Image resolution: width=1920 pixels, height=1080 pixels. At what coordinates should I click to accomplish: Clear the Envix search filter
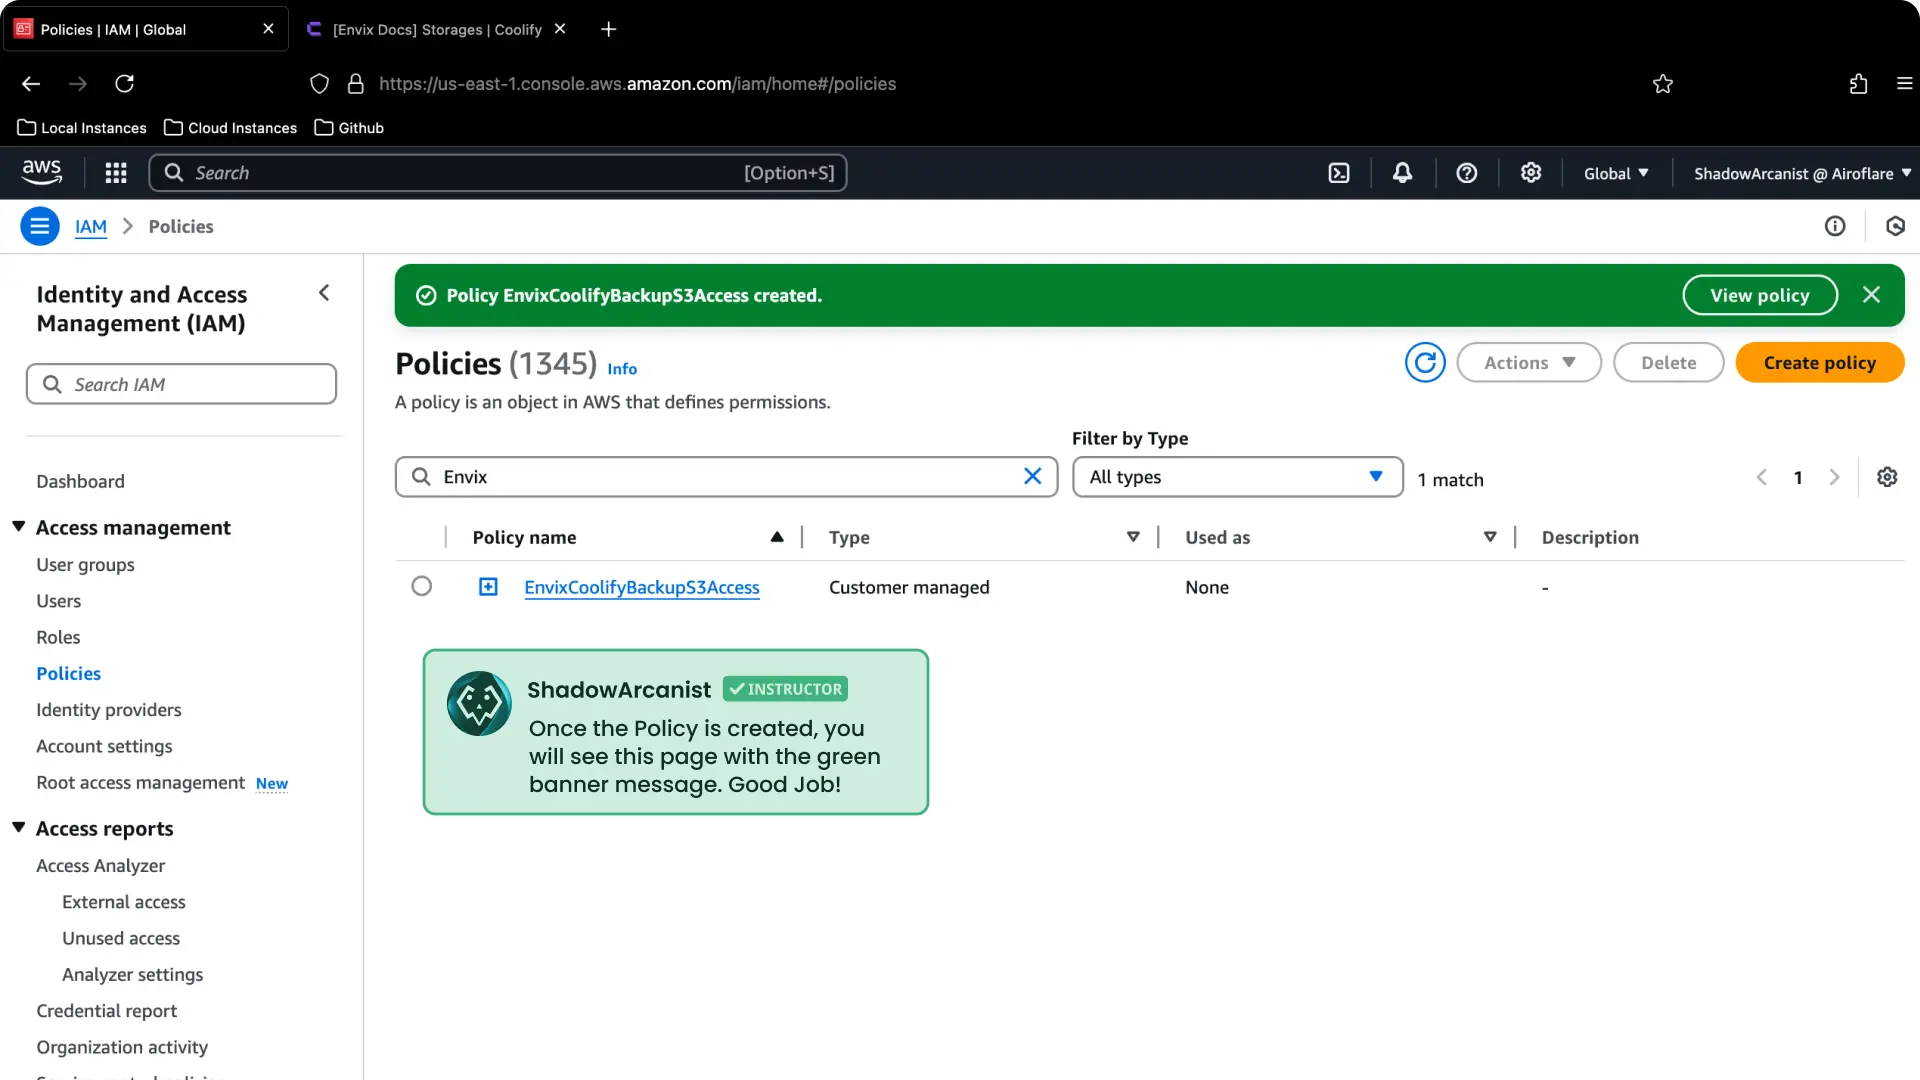click(1032, 477)
